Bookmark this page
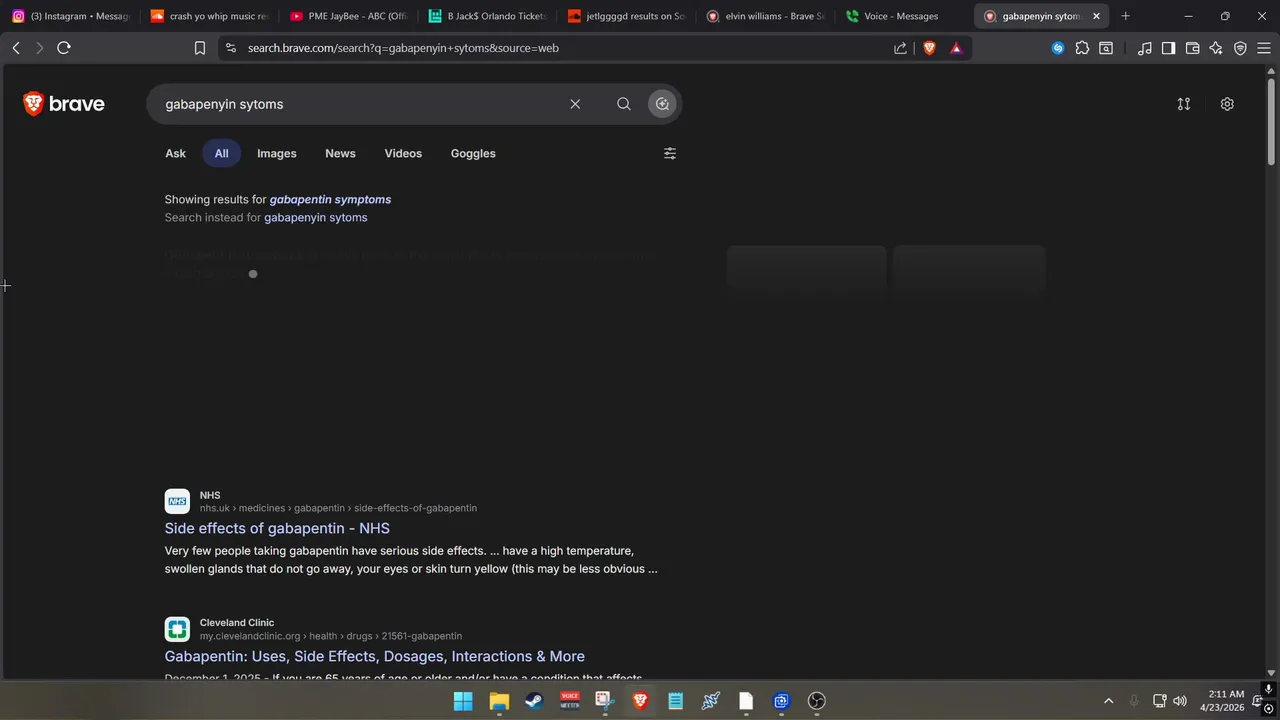1280x720 pixels. pyautogui.click(x=200, y=48)
